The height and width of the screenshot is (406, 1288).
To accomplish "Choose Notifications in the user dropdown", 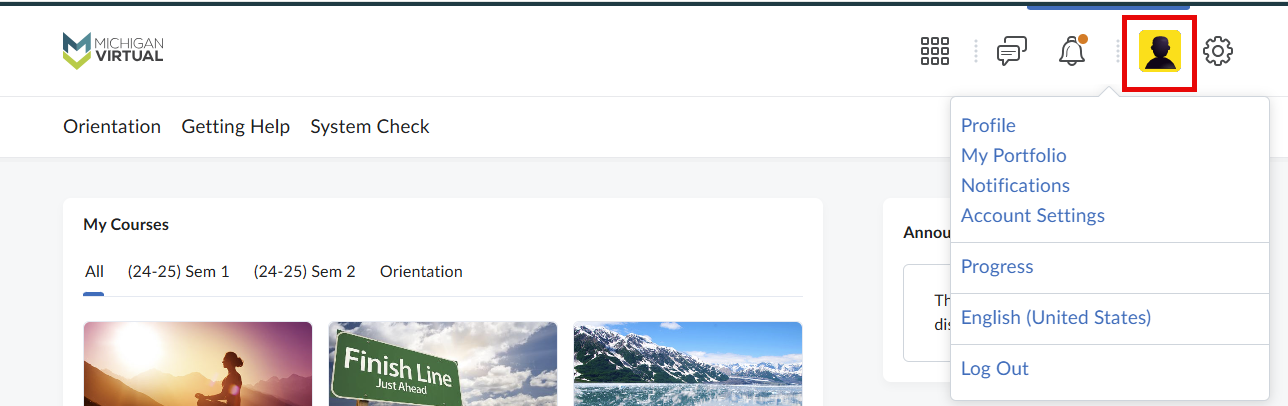I will tap(1015, 185).
